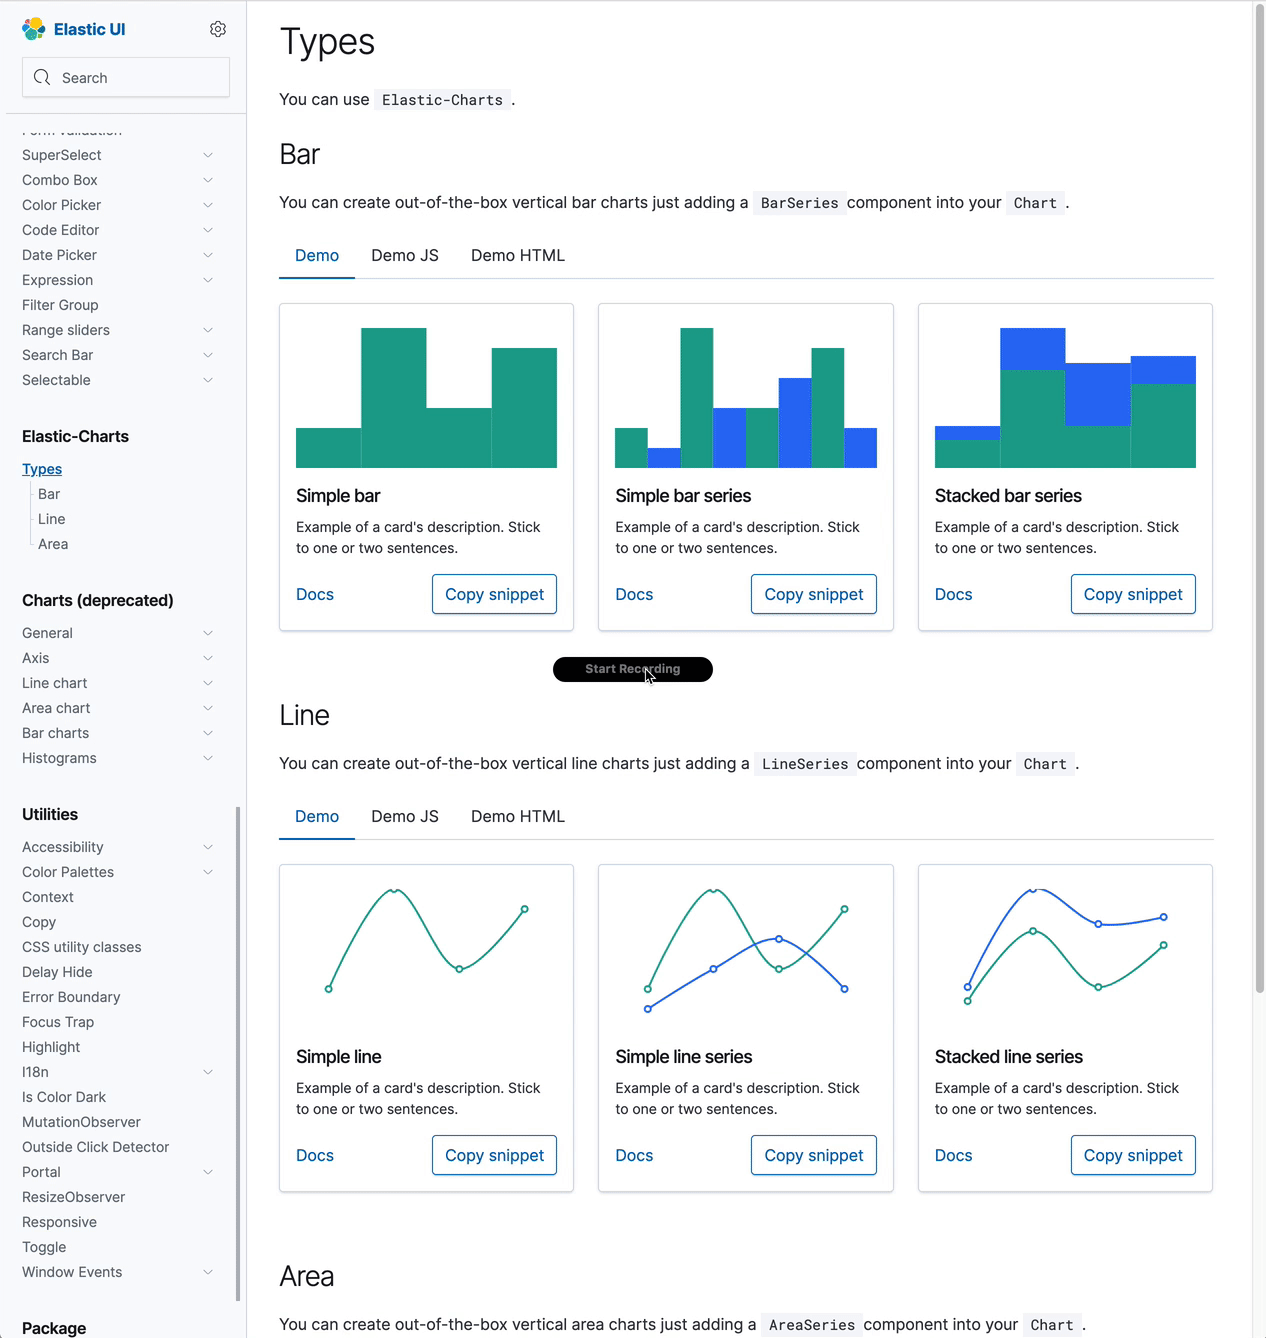This screenshot has height=1338, width=1266.
Task: Click the page vertical scrollbar thumb
Action: click(x=1260, y=498)
